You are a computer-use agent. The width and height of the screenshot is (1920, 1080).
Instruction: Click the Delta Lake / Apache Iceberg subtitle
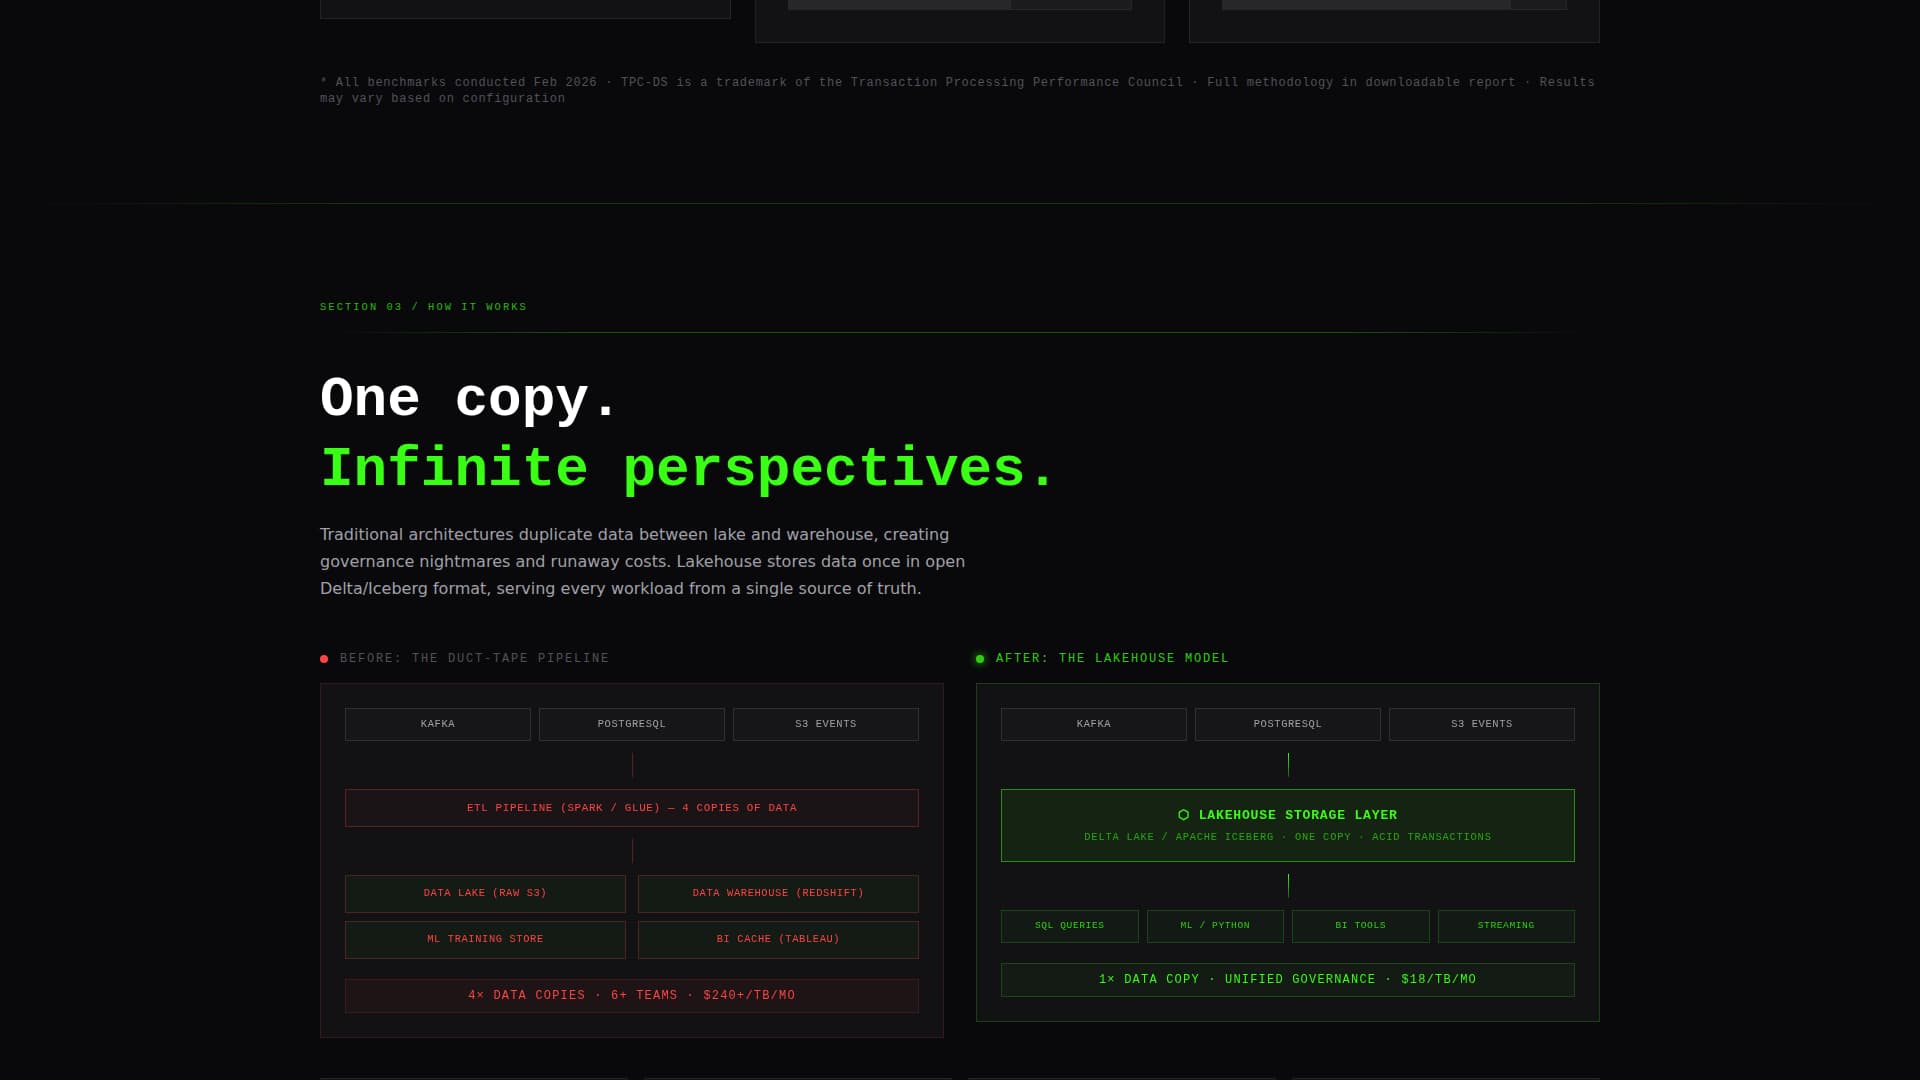click(x=1288, y=837)
